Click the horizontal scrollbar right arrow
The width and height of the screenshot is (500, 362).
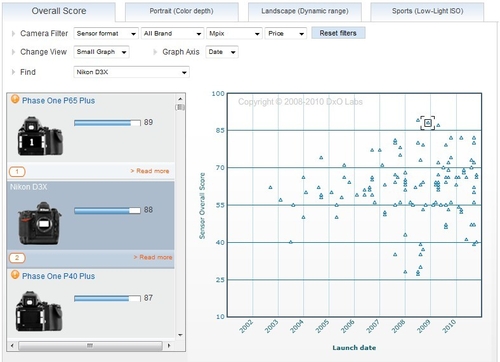[x=169, y=346]
